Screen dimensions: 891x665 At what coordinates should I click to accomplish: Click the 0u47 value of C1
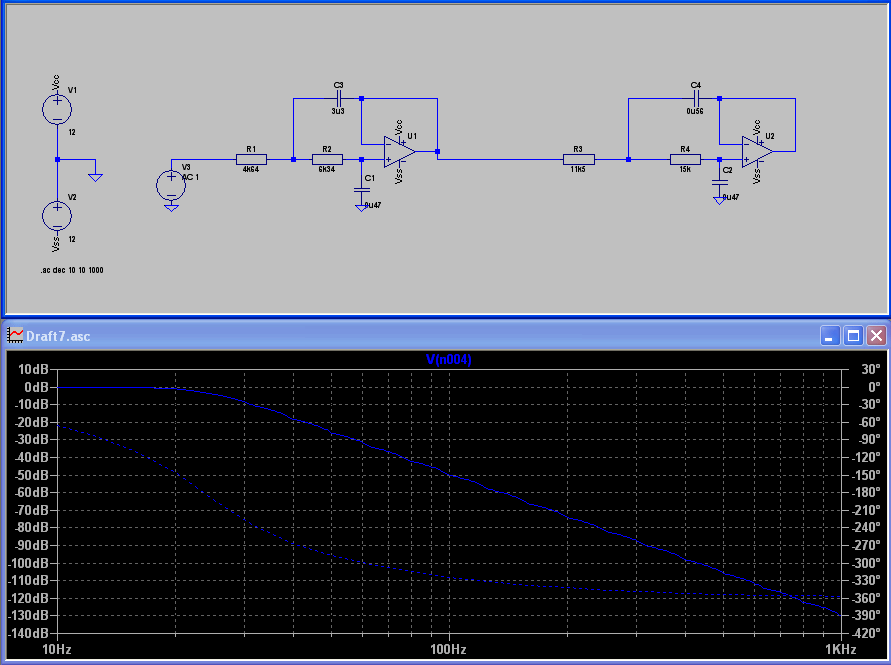click(x=373, y=205)
